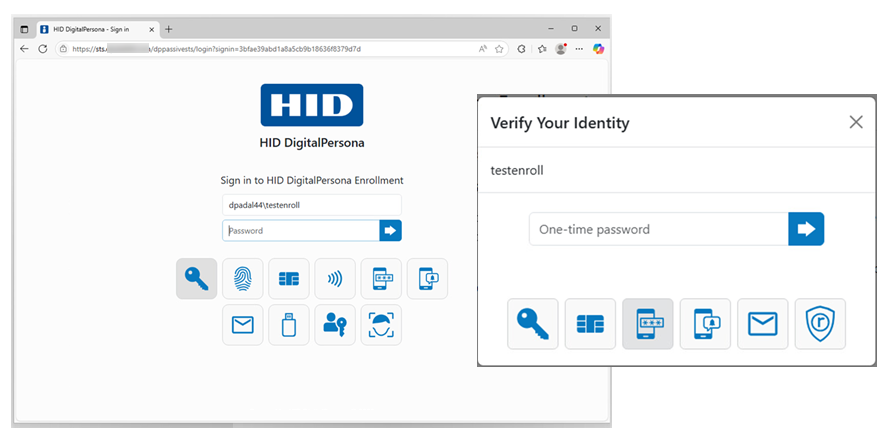Select shield icon in Verify Your Identity
The width and height of the screenshot is (896, 435).
[820, 324]
